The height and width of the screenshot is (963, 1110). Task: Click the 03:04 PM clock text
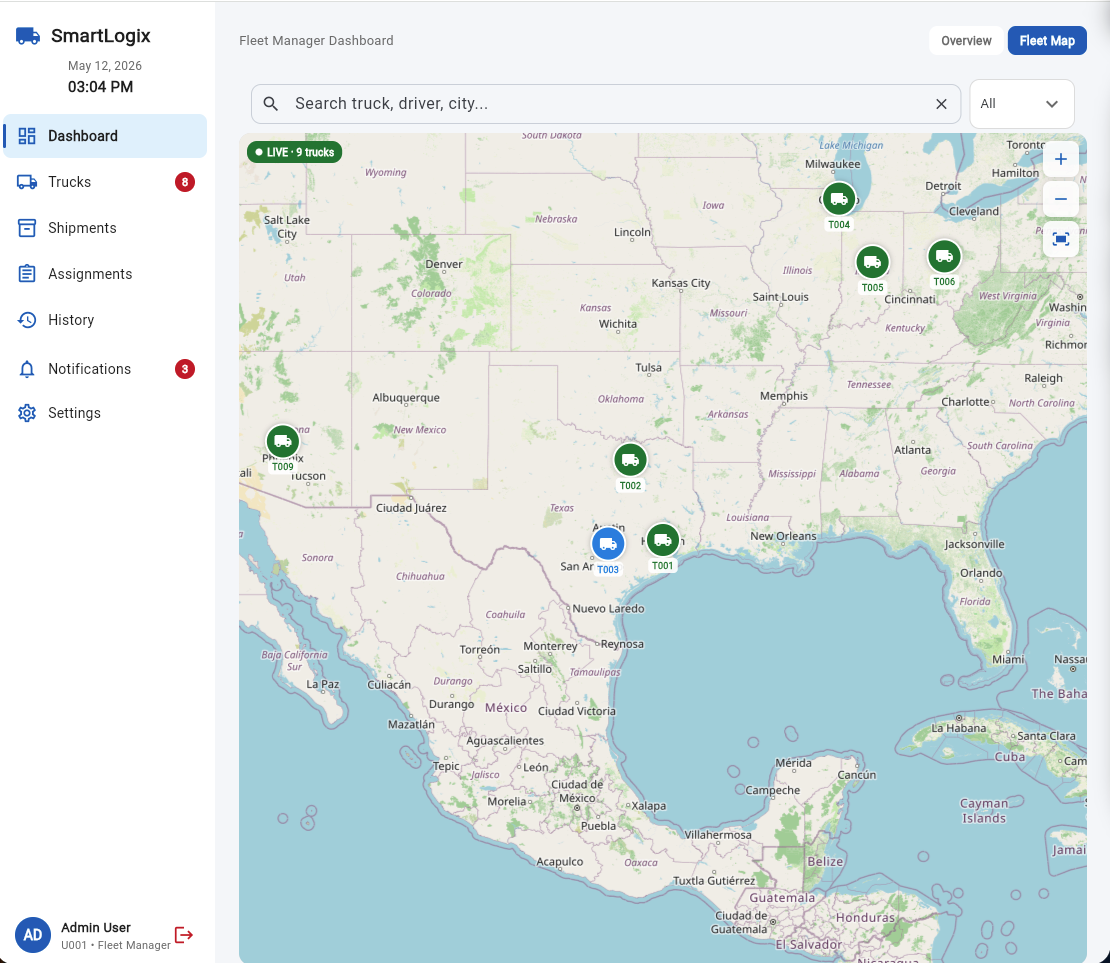[101, 87]
